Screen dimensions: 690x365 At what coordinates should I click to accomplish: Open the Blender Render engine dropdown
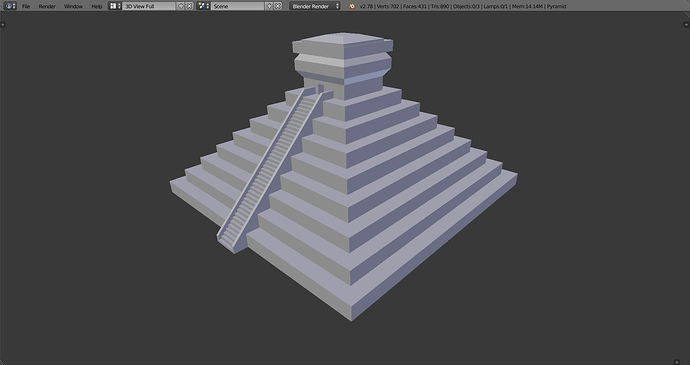(x=315, y=6)
